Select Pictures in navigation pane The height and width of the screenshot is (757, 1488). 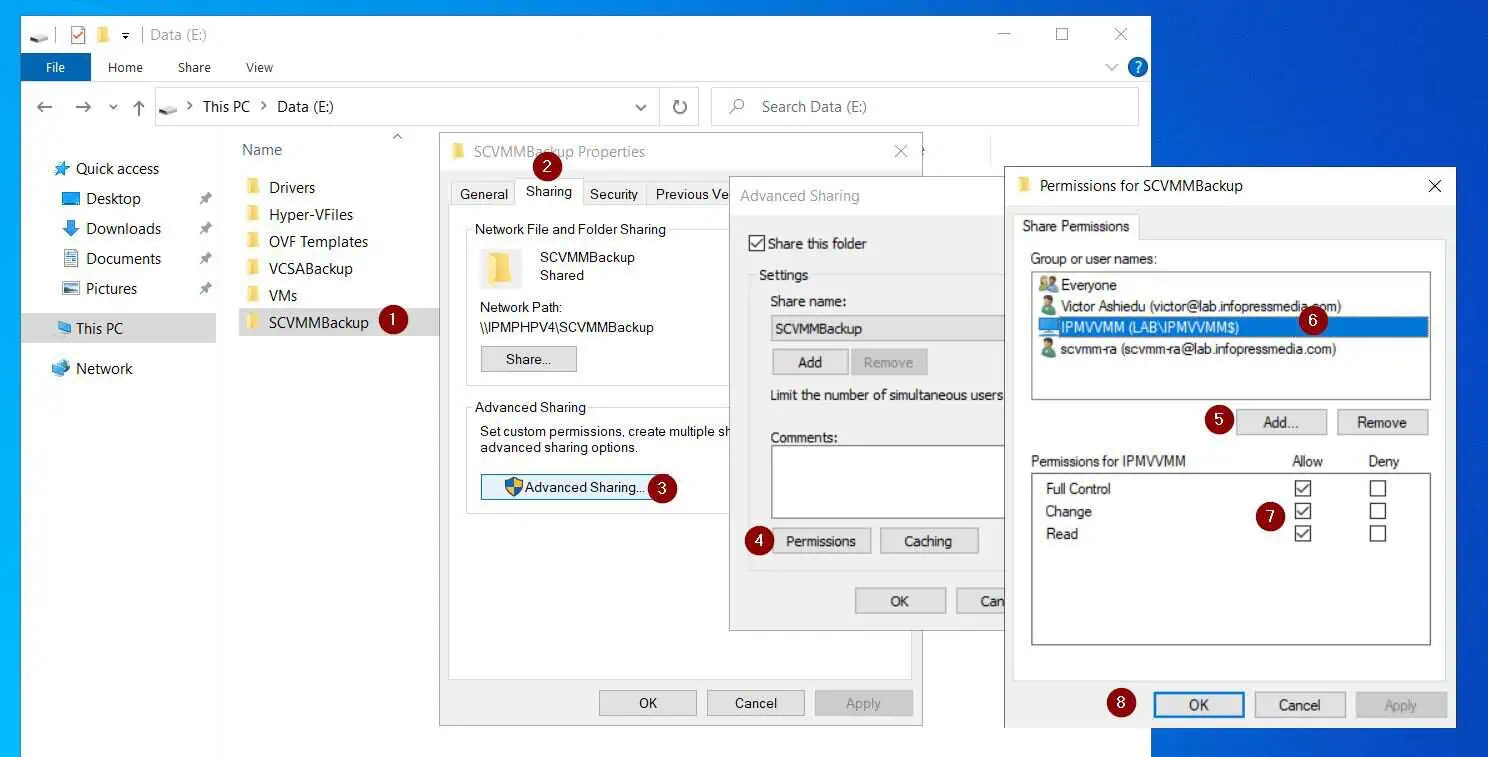point(111,288)
